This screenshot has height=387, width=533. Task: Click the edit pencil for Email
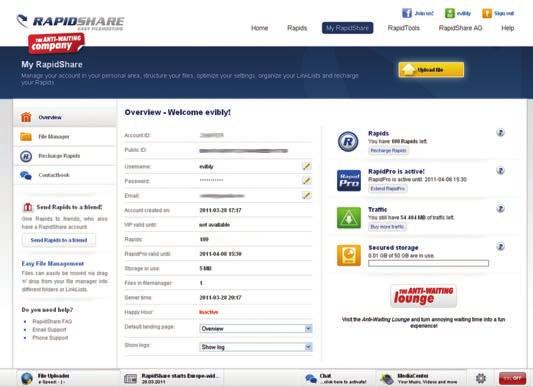pyautogui.click(x=307, y=195)
